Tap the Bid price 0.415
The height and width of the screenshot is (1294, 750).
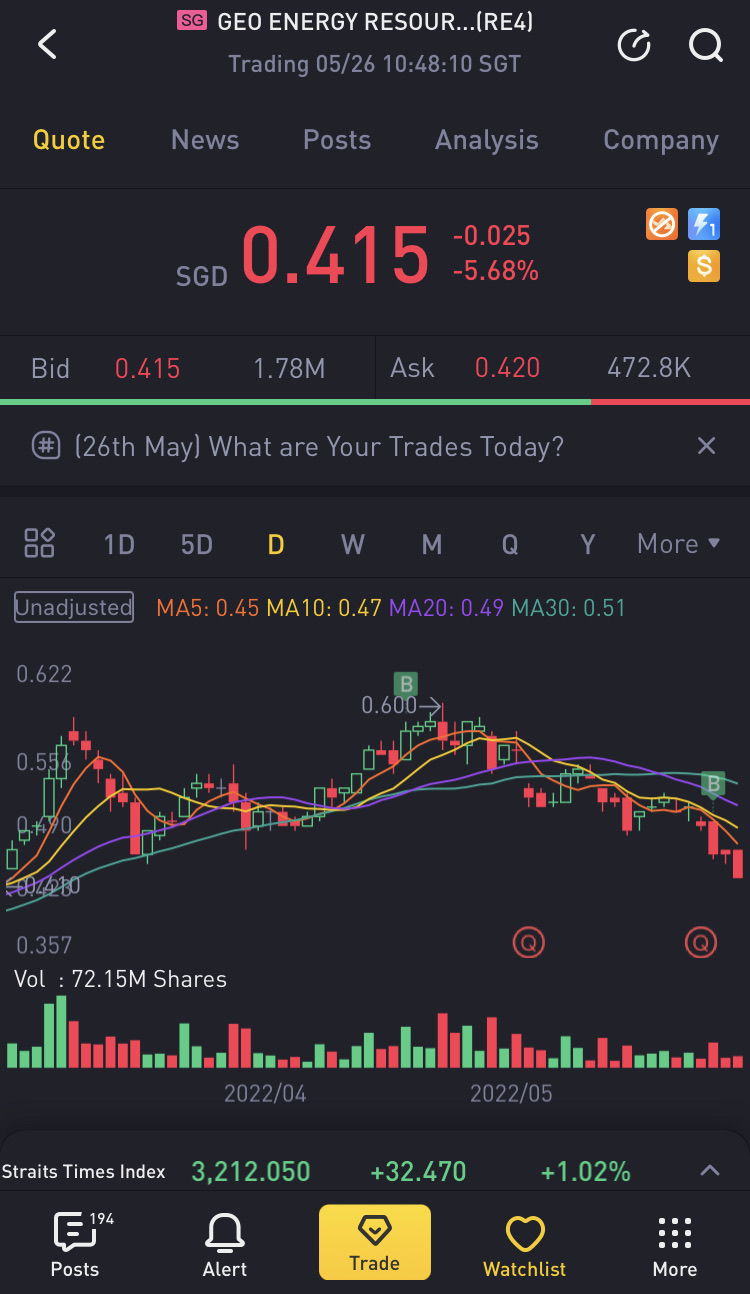(148, 368)
